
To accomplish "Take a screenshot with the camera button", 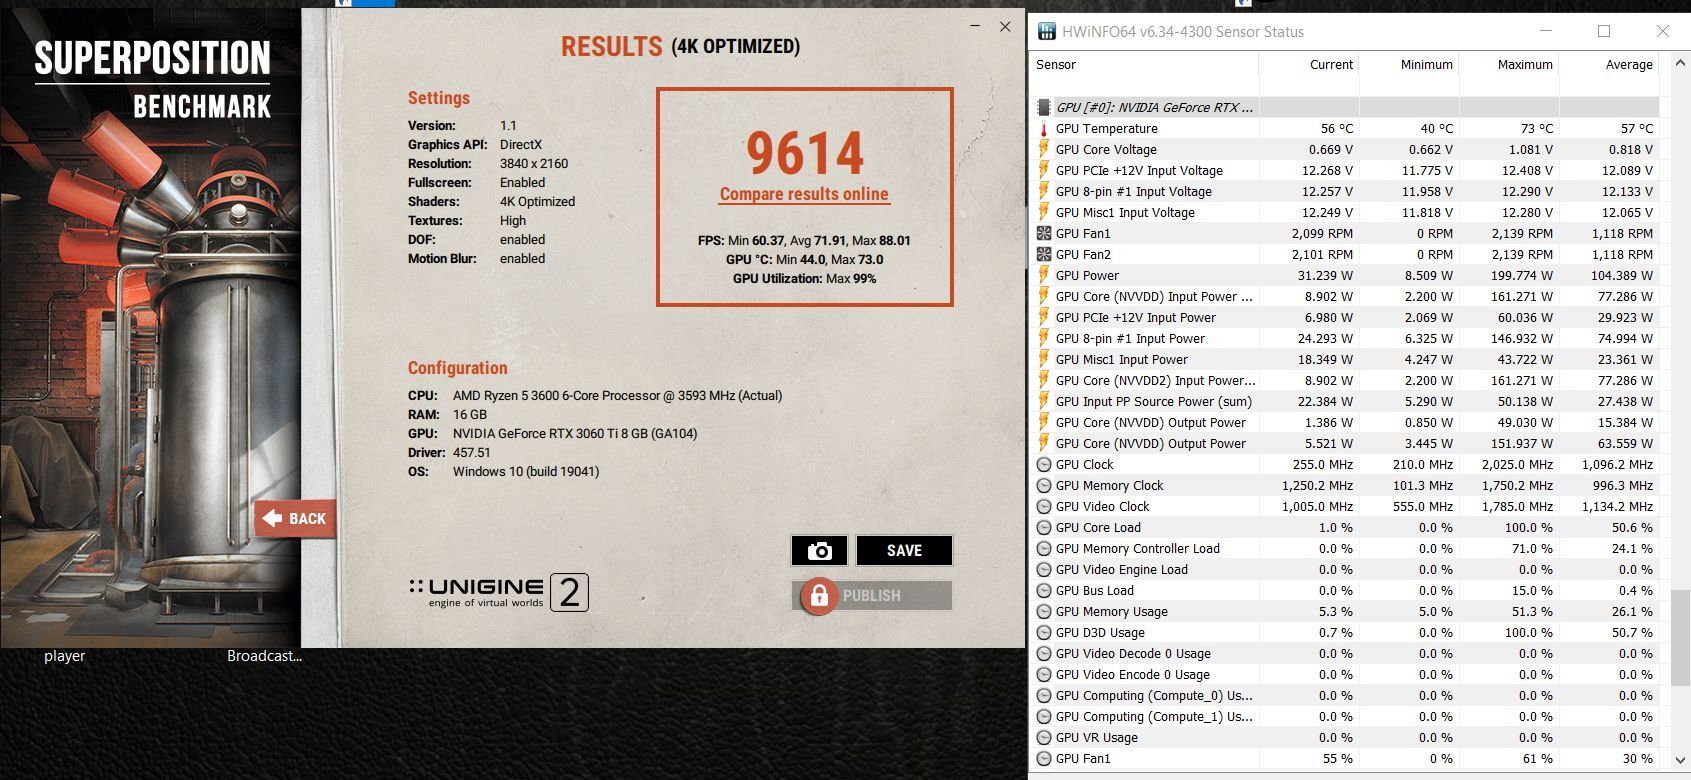I will 819,551.
